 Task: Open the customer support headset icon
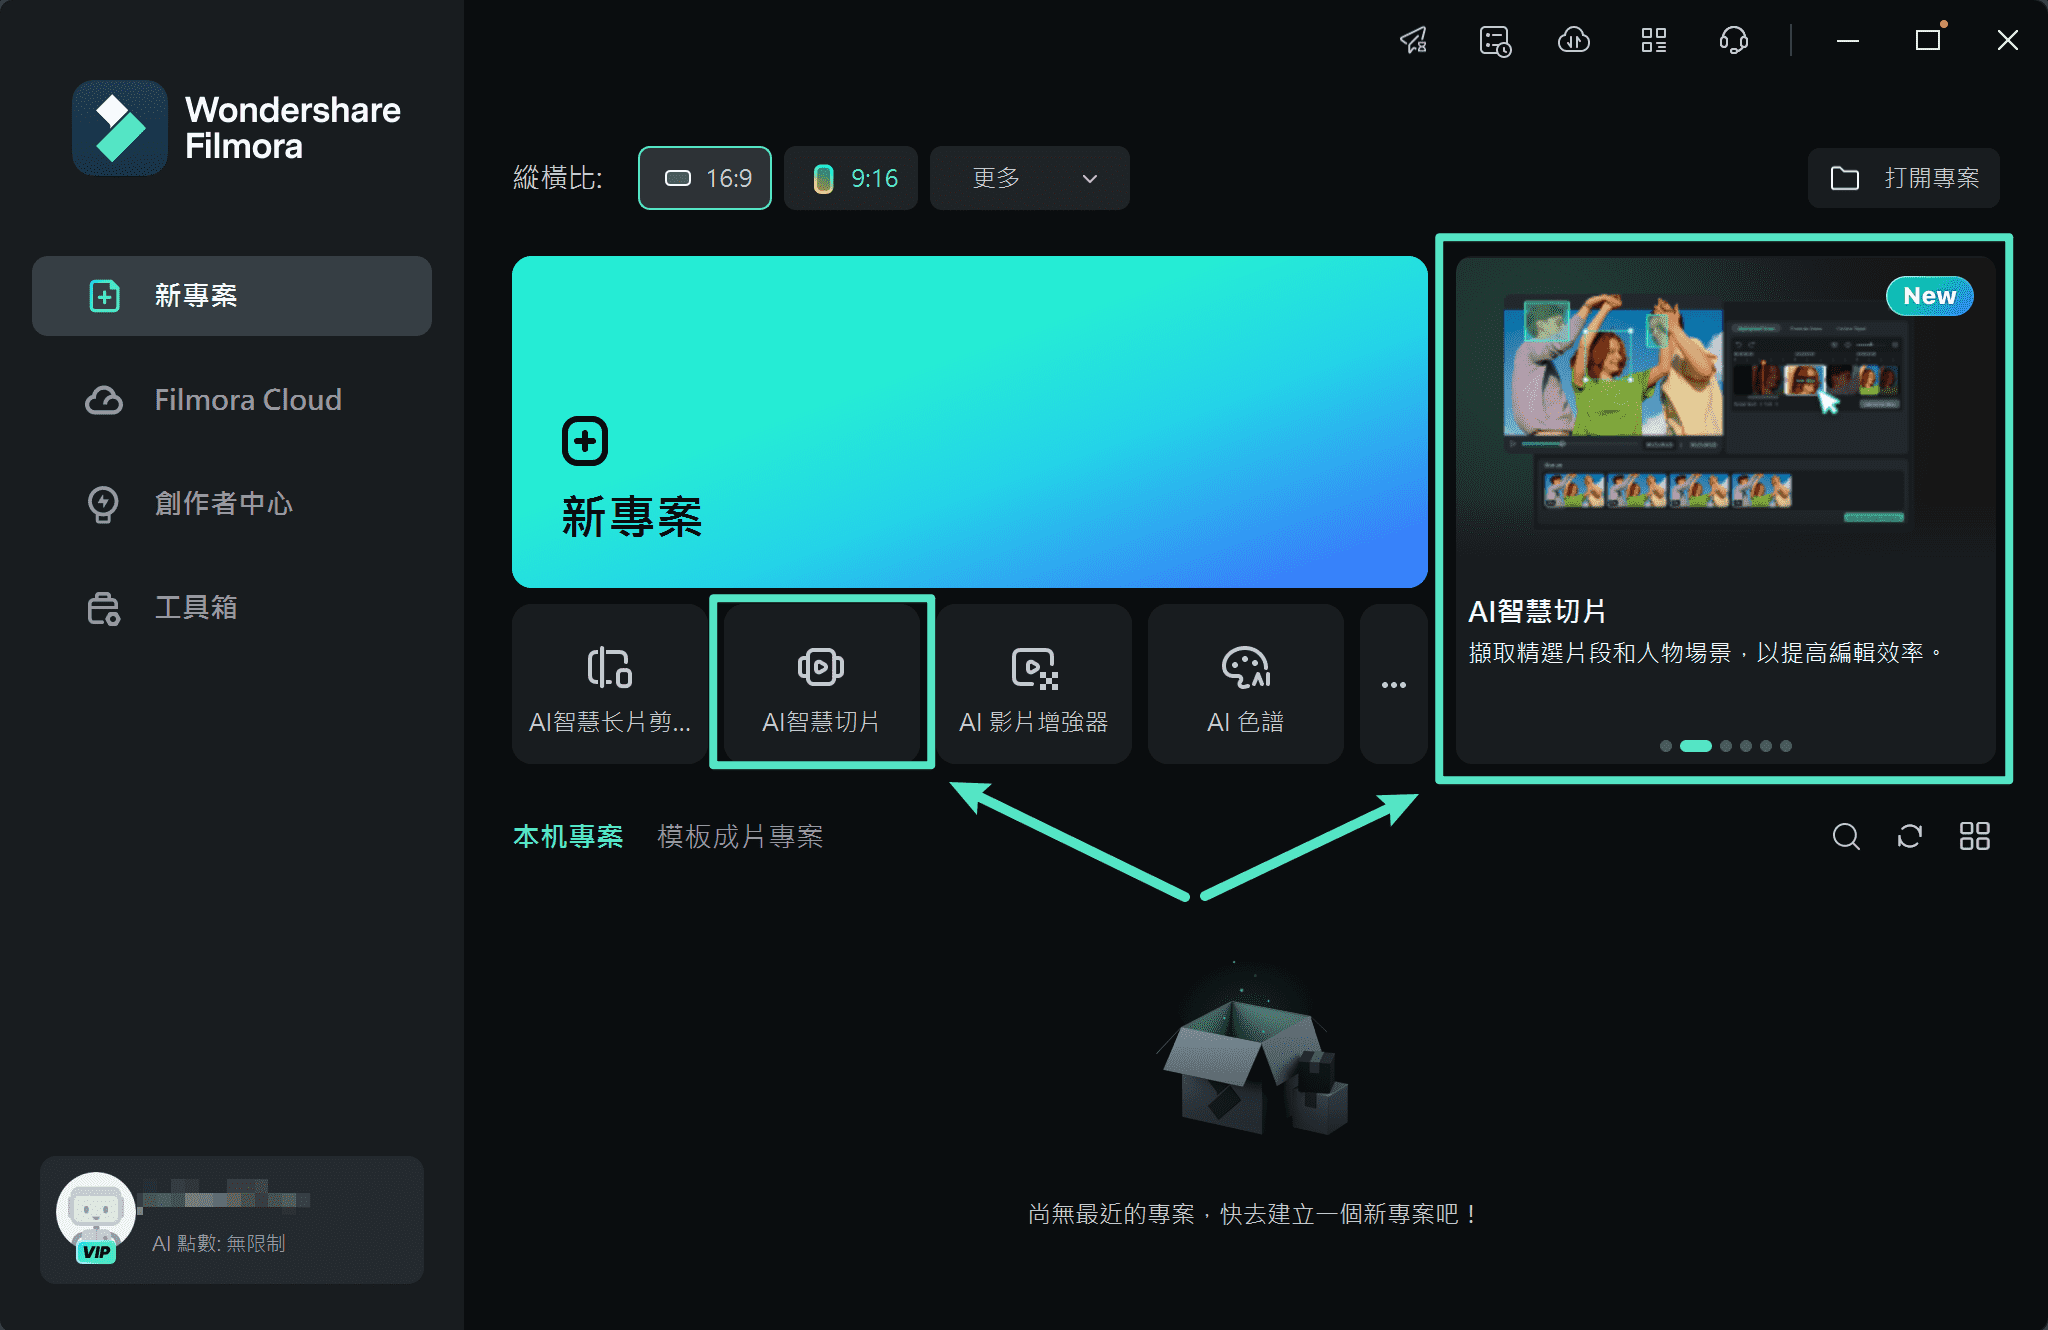pos(1734,40)
